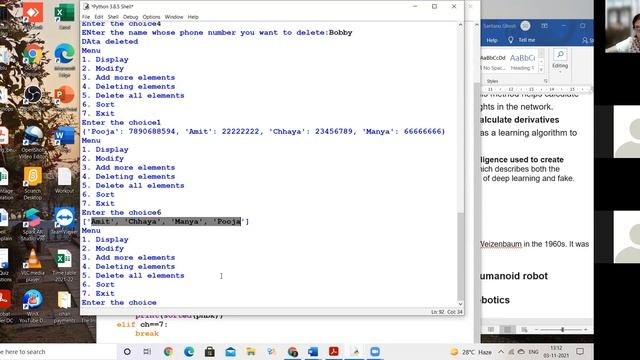Open Edge from the taskbar

pos(189,351)
